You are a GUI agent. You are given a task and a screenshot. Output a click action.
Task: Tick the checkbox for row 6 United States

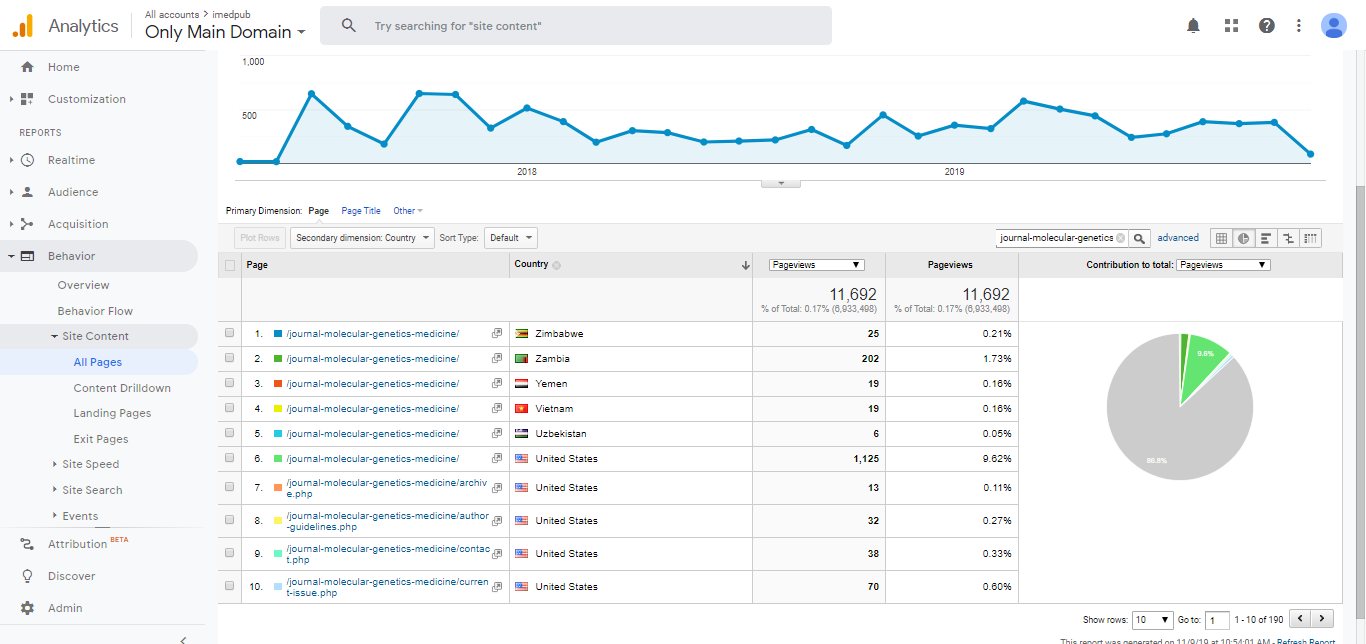pos(230,458)
